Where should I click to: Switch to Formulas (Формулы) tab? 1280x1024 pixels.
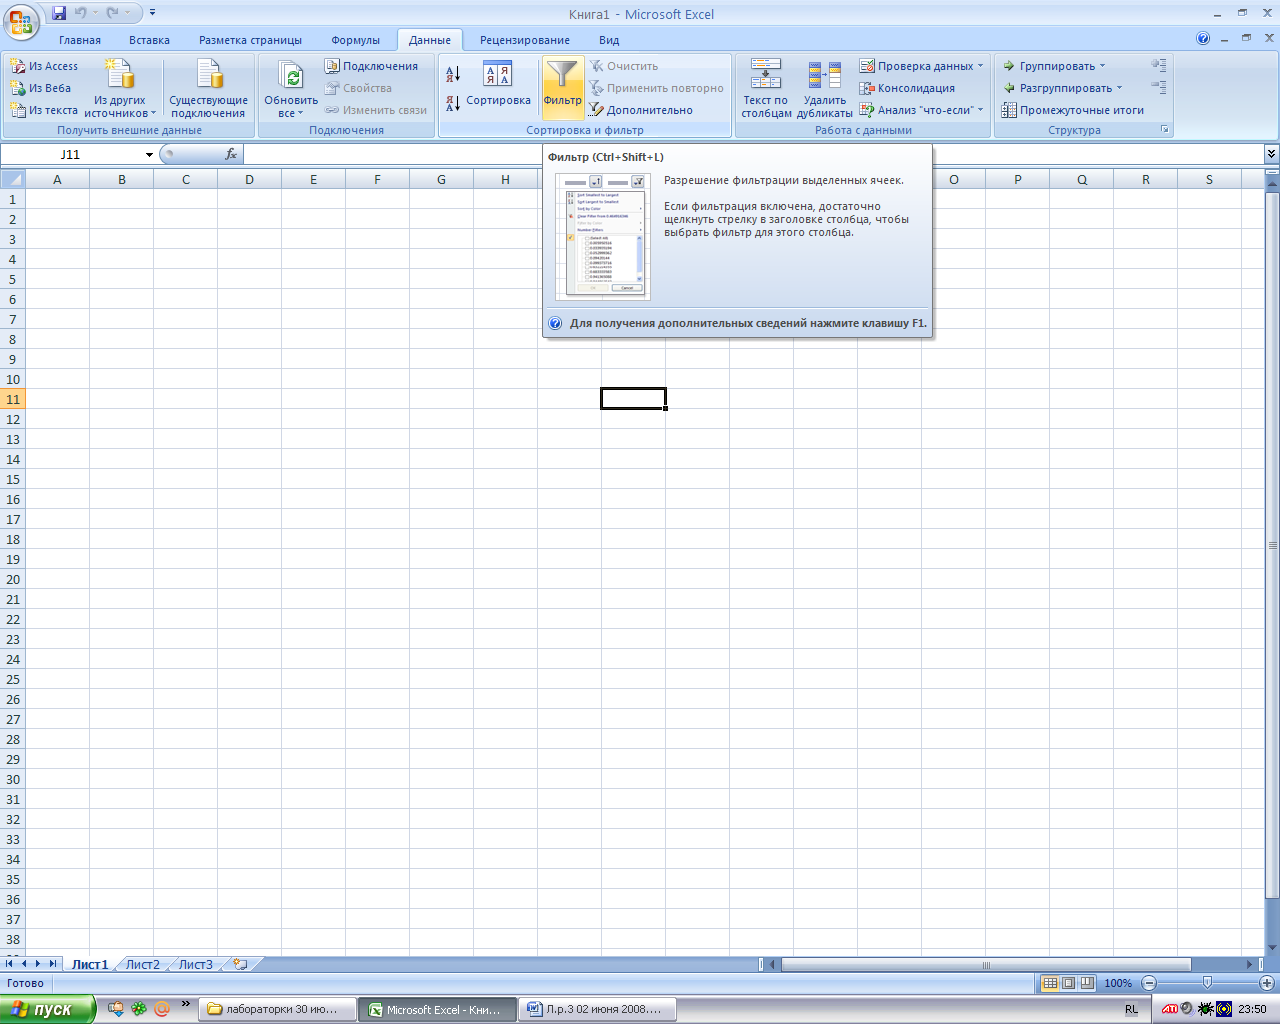click(356, 40)
